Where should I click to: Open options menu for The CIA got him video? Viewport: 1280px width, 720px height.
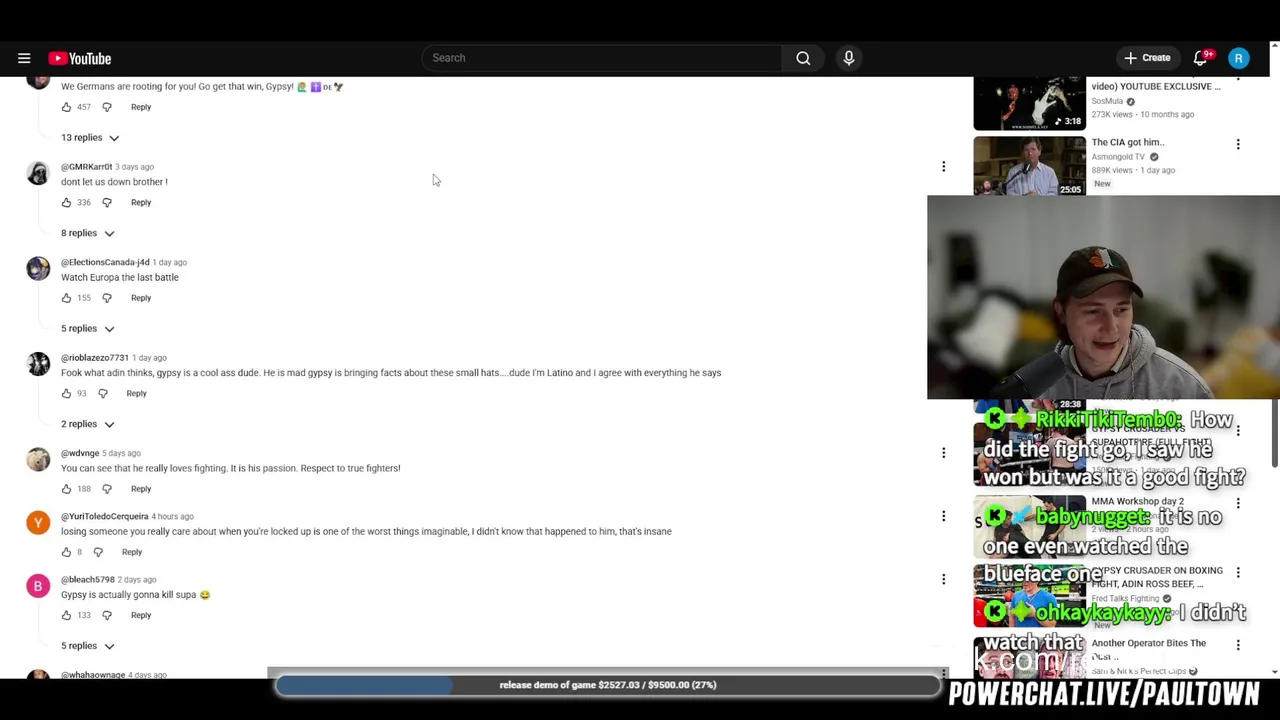pos(1238,144)
